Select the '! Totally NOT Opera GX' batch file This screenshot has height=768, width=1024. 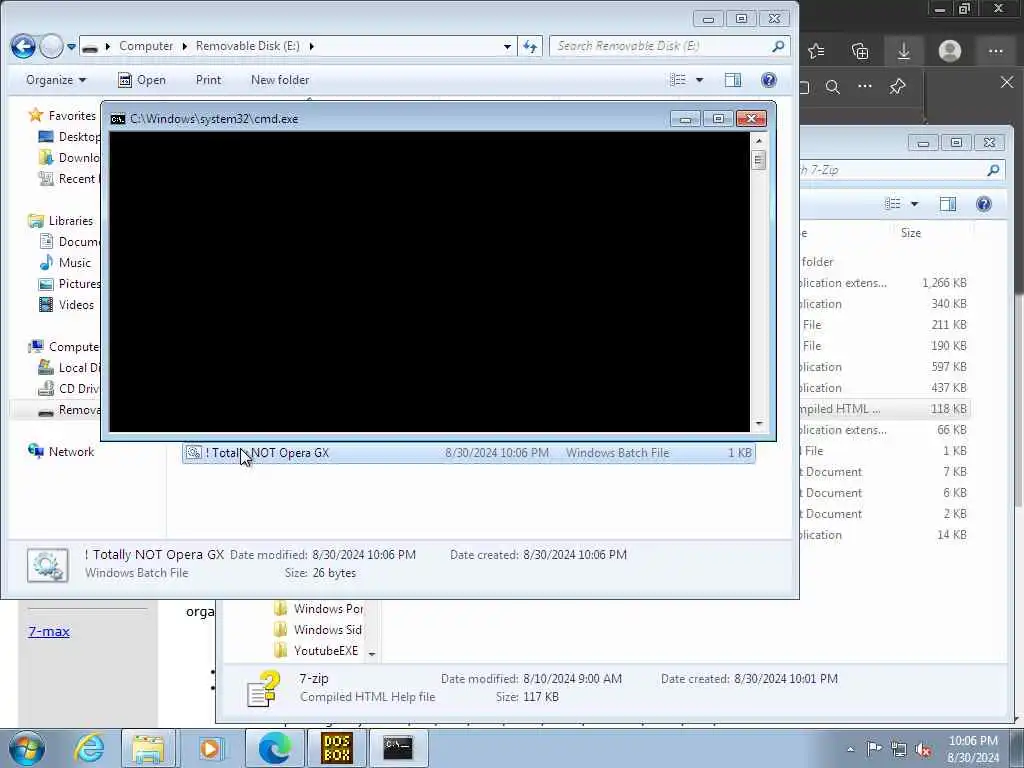tap(469, 453)
